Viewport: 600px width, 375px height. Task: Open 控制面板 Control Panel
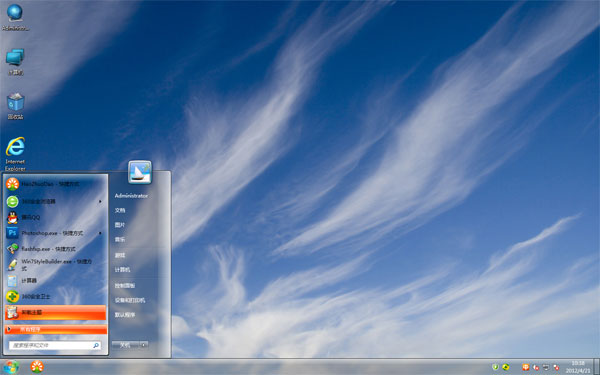(x=125, y=285)
